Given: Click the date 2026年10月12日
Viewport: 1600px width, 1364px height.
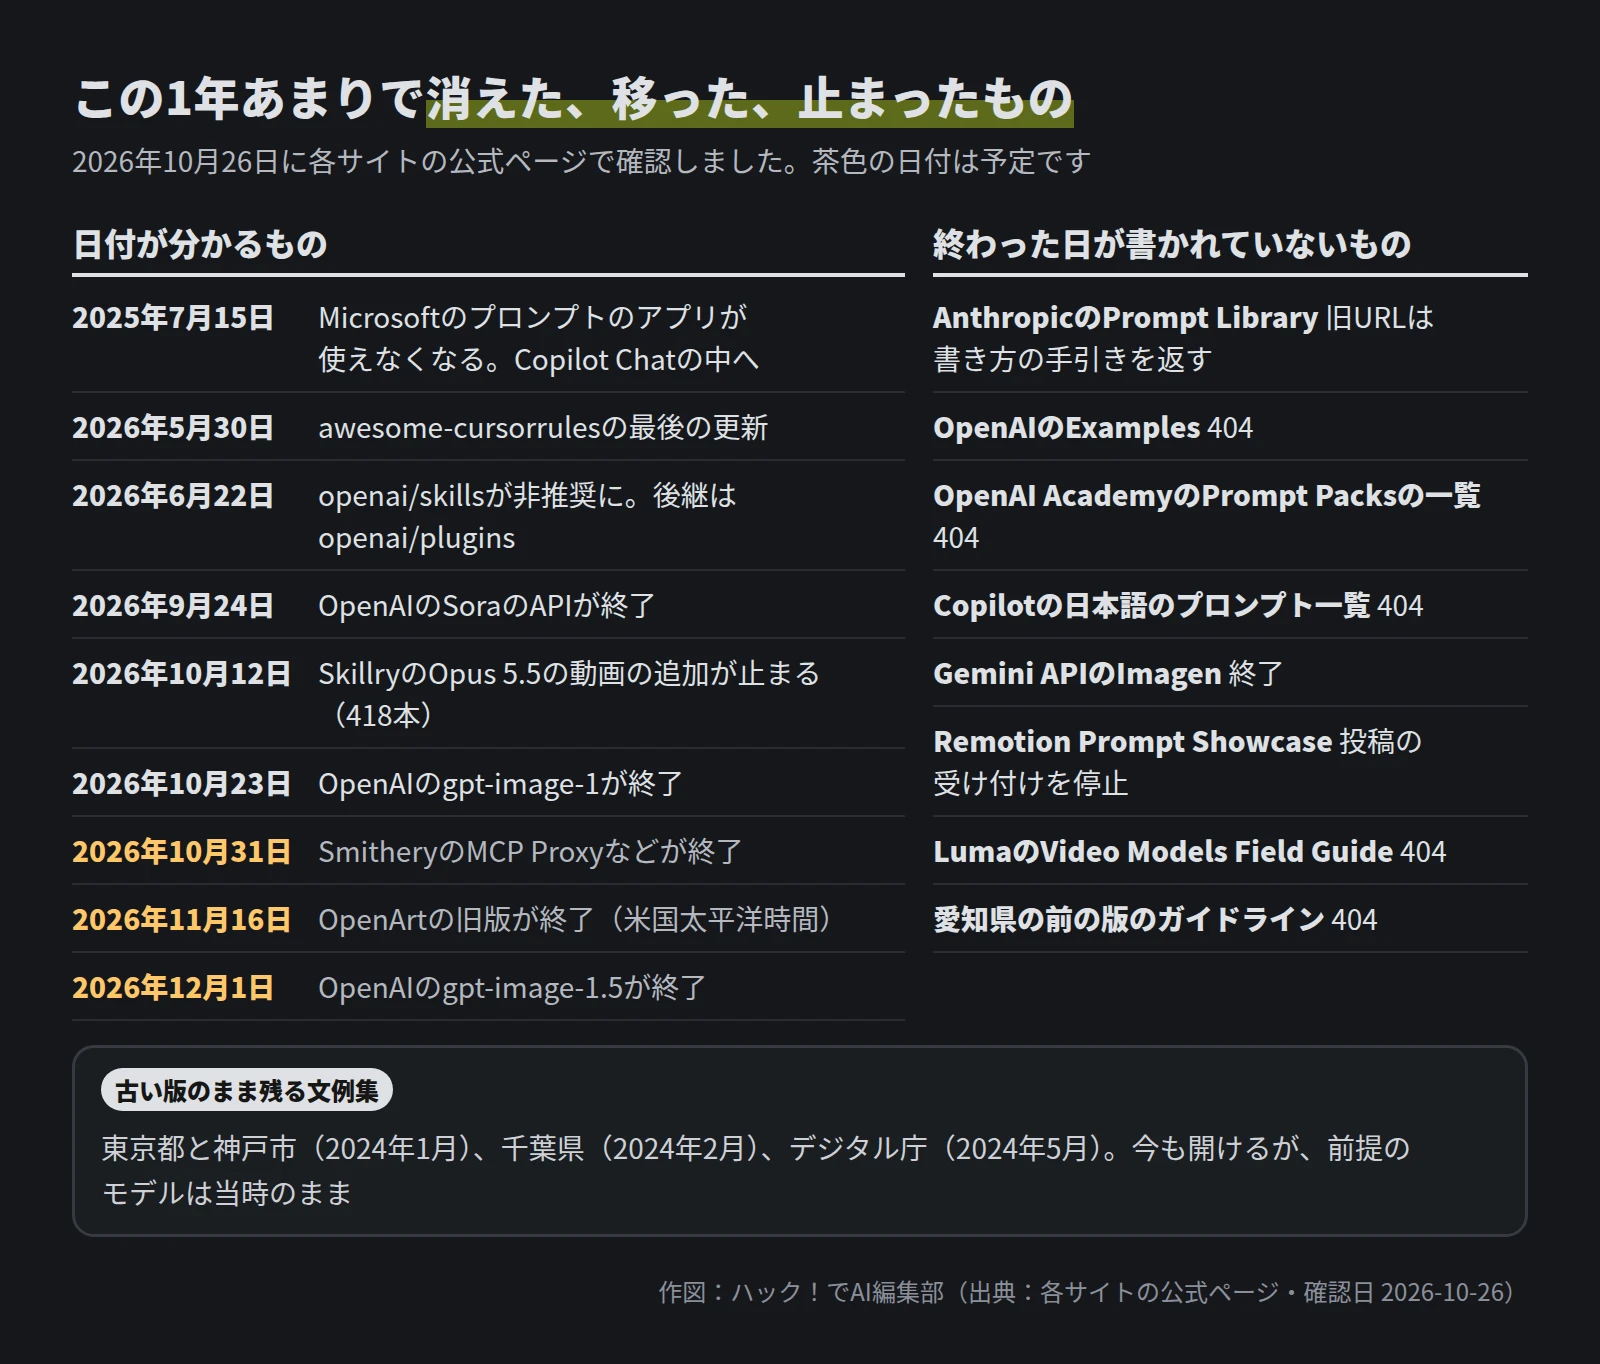Looking at the screenshot, I should pos(181,673).
